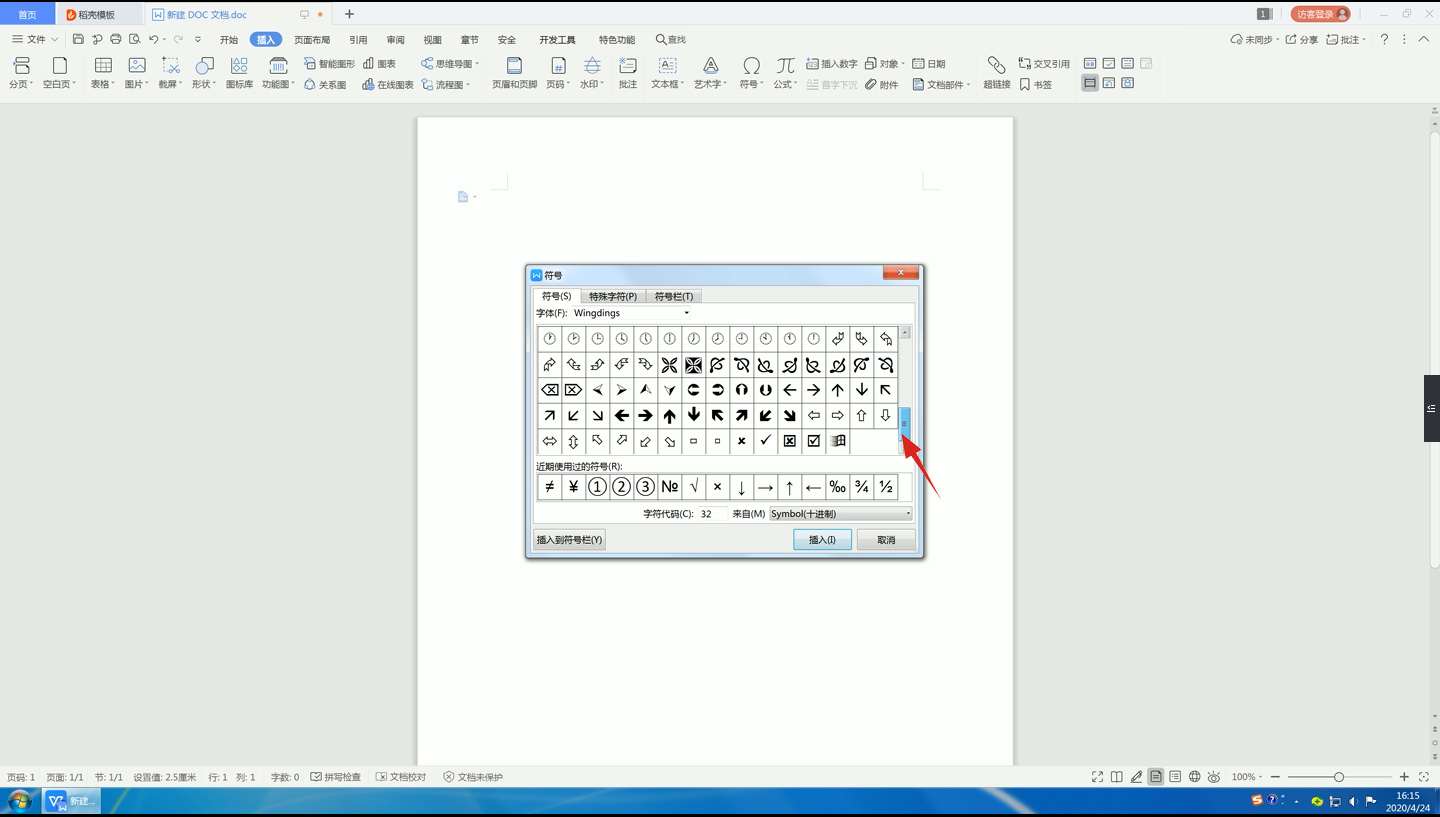The height and width of the screenshot is (817, 1440).
Task: Click the print icon in quick toolbar
Action: coord(116,39)
